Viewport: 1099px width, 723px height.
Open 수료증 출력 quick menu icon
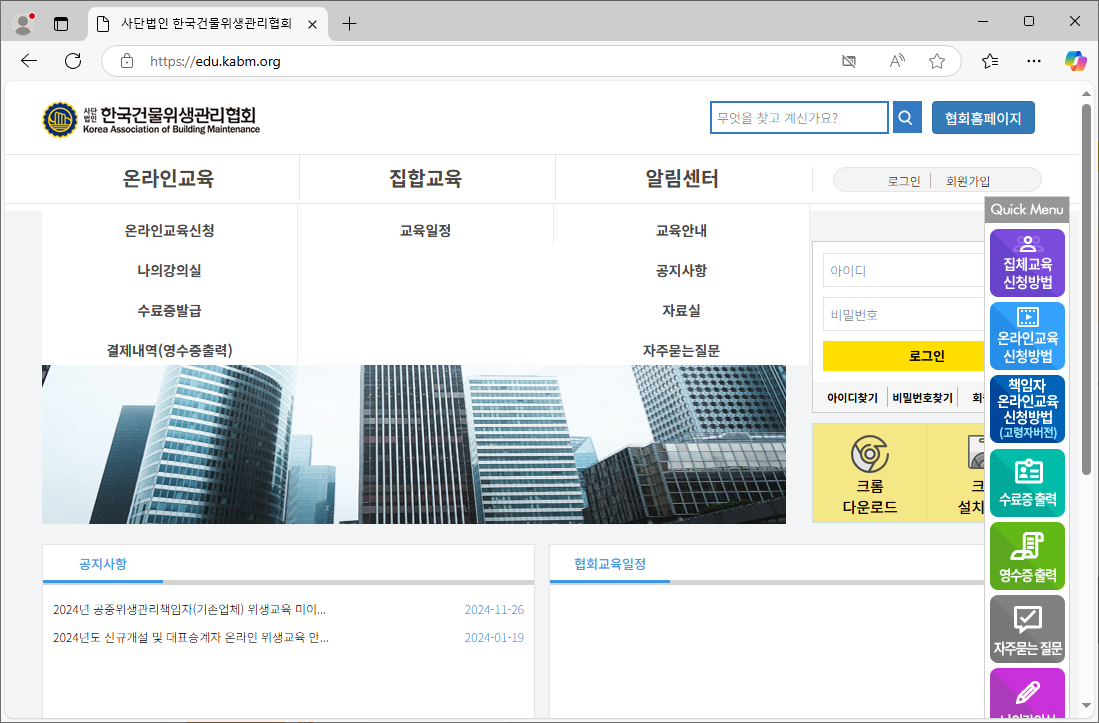1028,483
